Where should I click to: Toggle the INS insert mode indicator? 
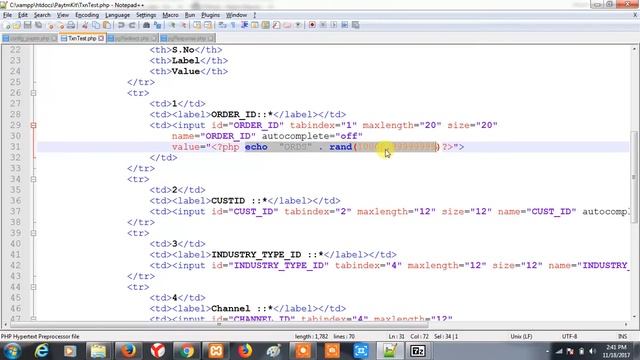coord(622,336)
